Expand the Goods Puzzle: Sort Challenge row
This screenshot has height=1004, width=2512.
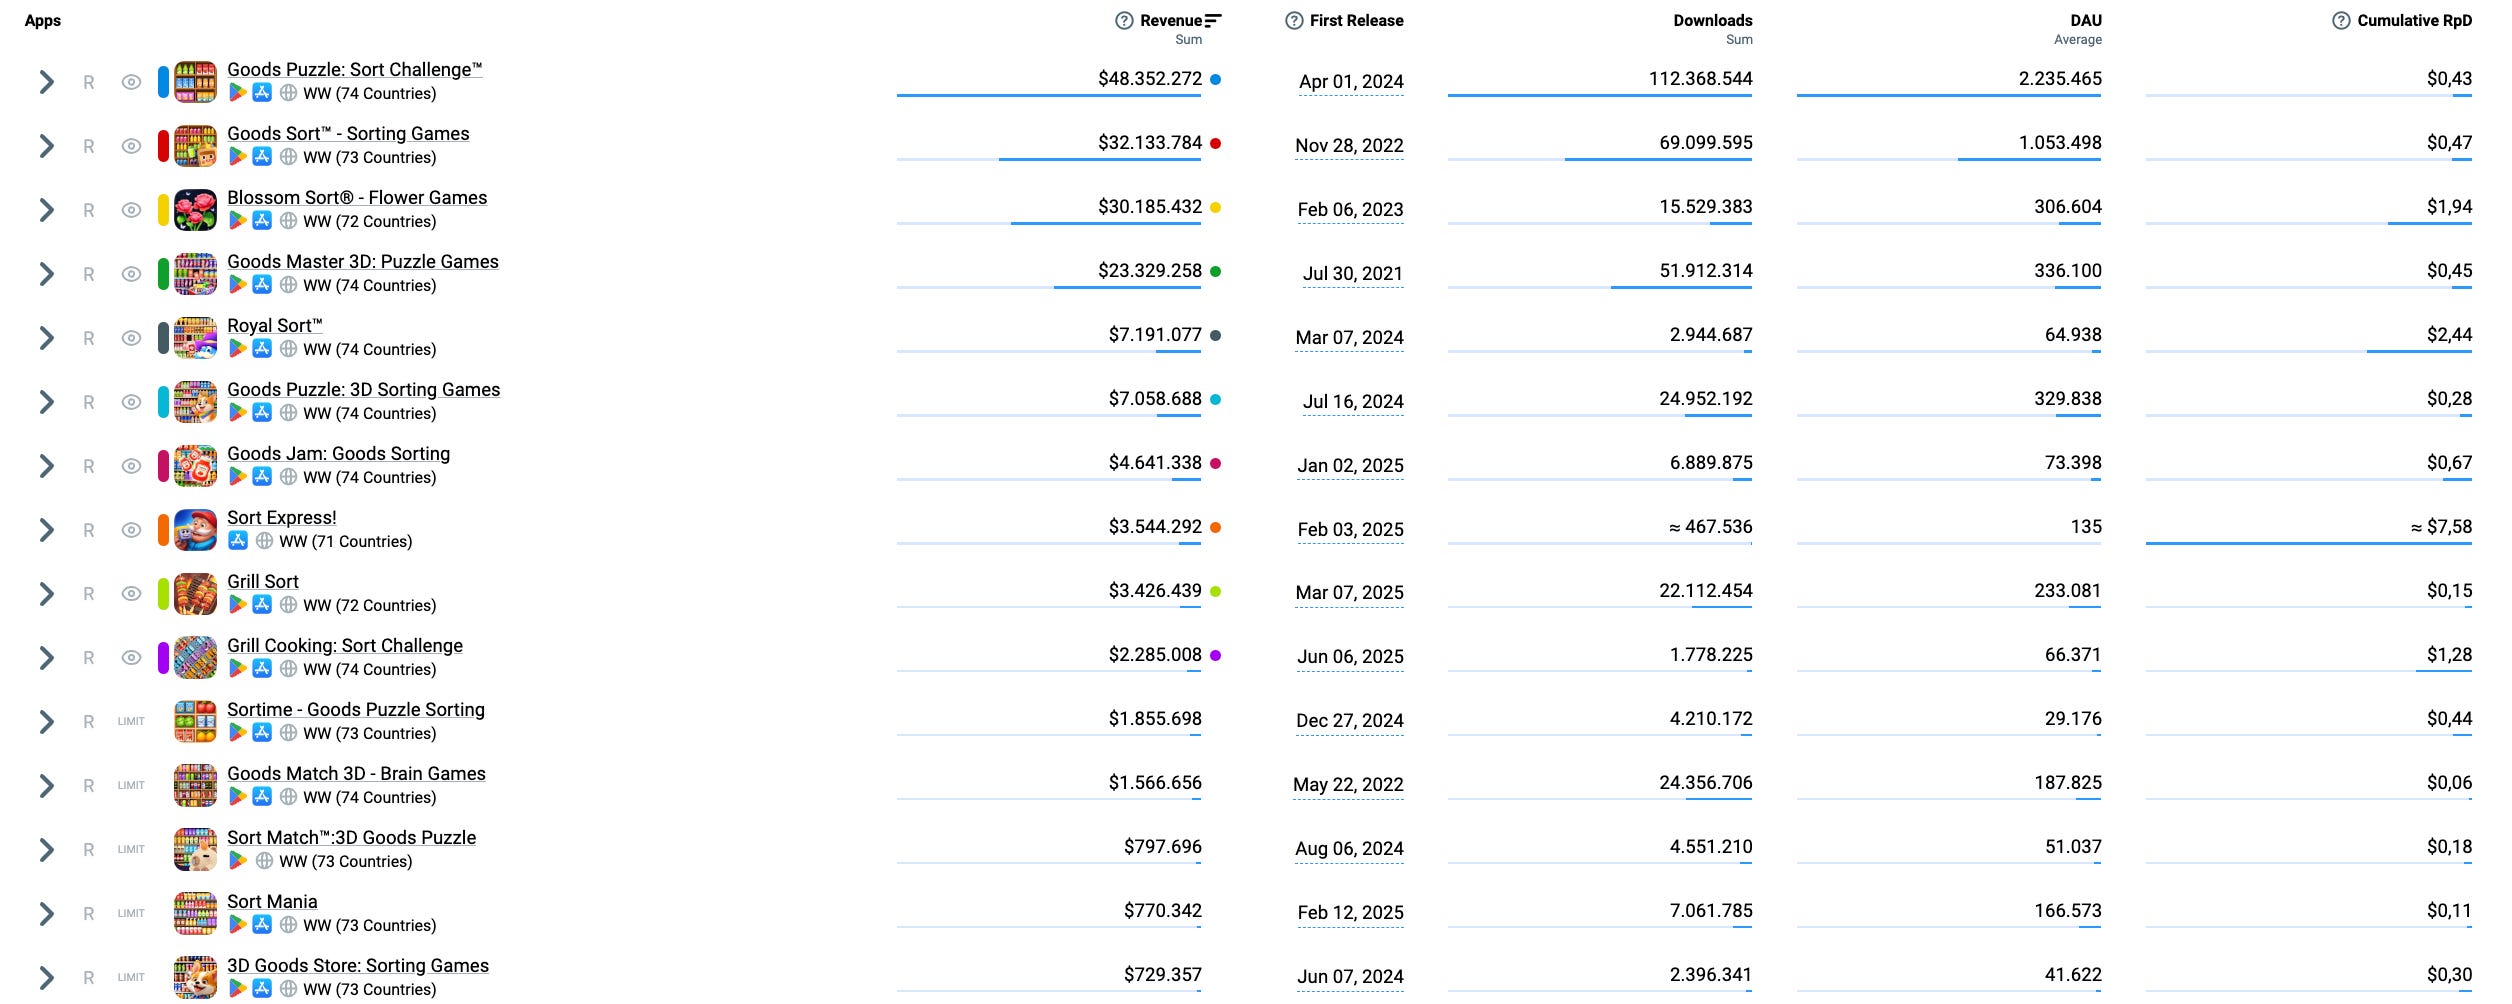click(x=46, y=82)
